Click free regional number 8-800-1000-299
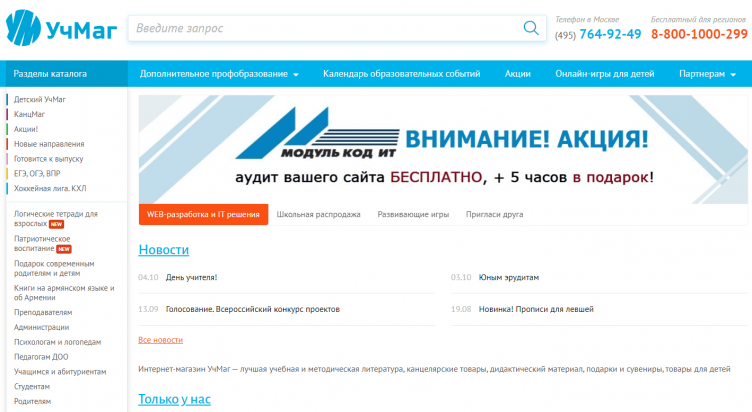Screen dimensions: 752x412 tap(699, 34)
